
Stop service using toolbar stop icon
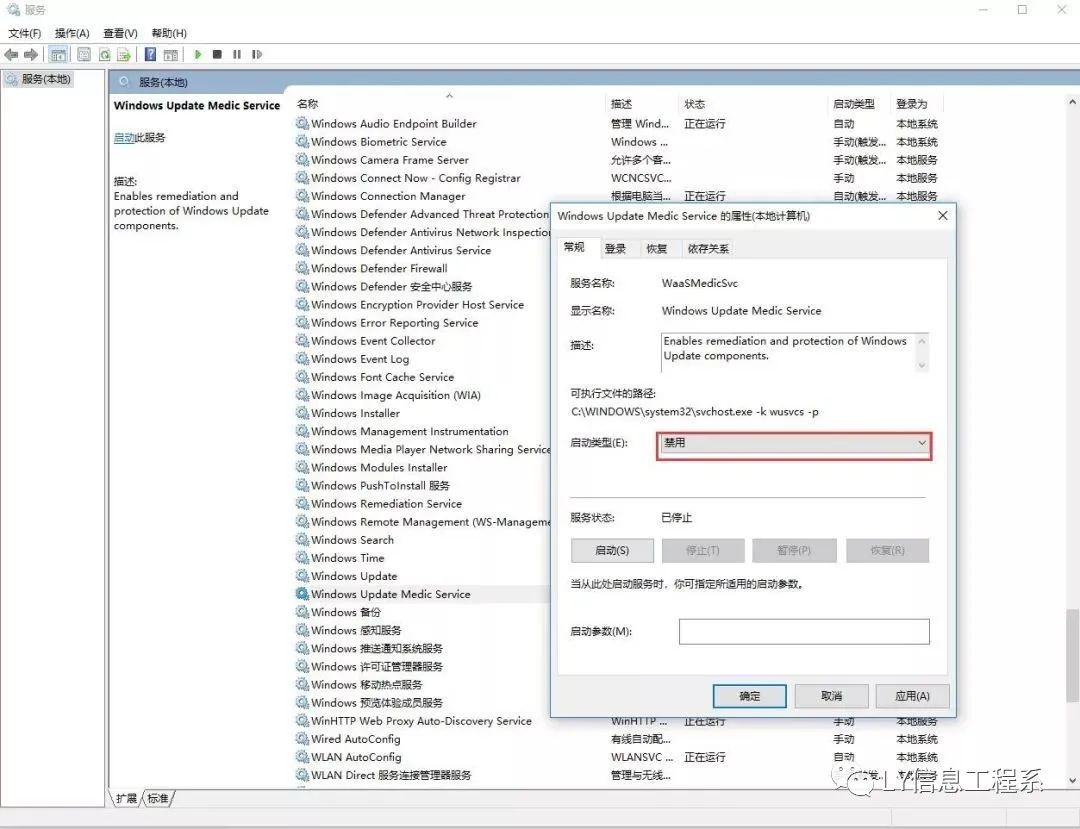[217, 54]
